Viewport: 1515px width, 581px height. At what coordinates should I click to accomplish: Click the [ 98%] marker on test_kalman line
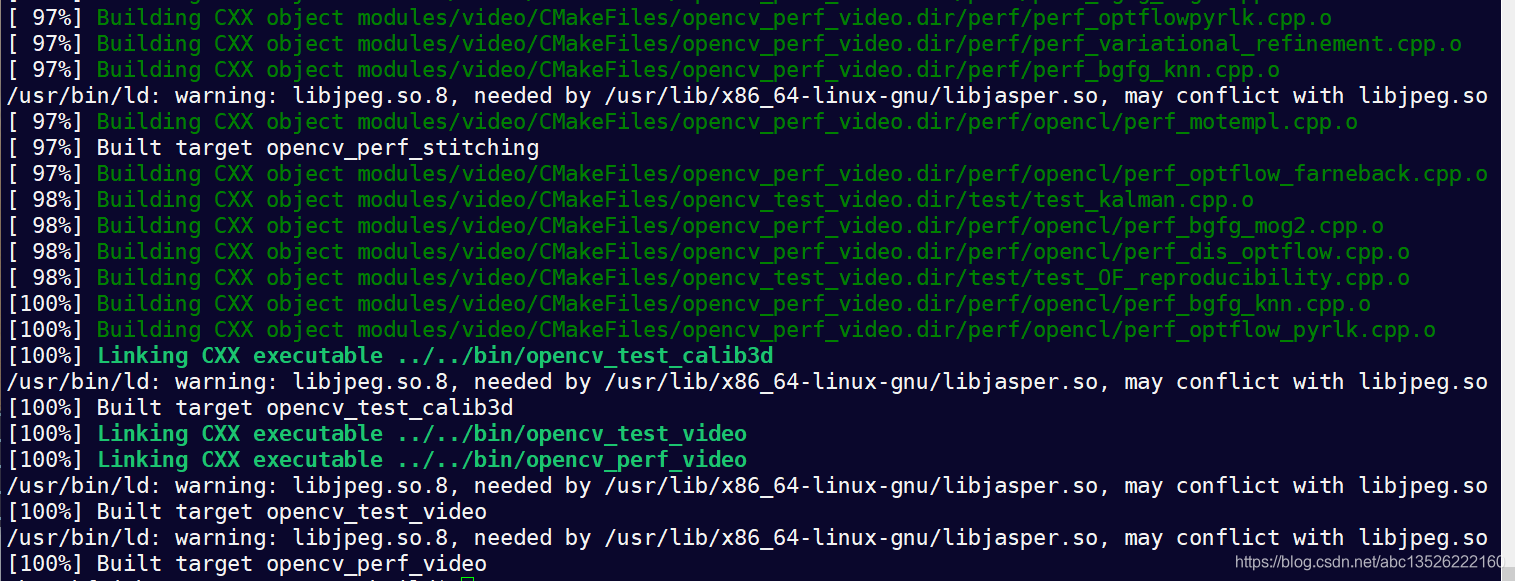click(x=46, y=199)
